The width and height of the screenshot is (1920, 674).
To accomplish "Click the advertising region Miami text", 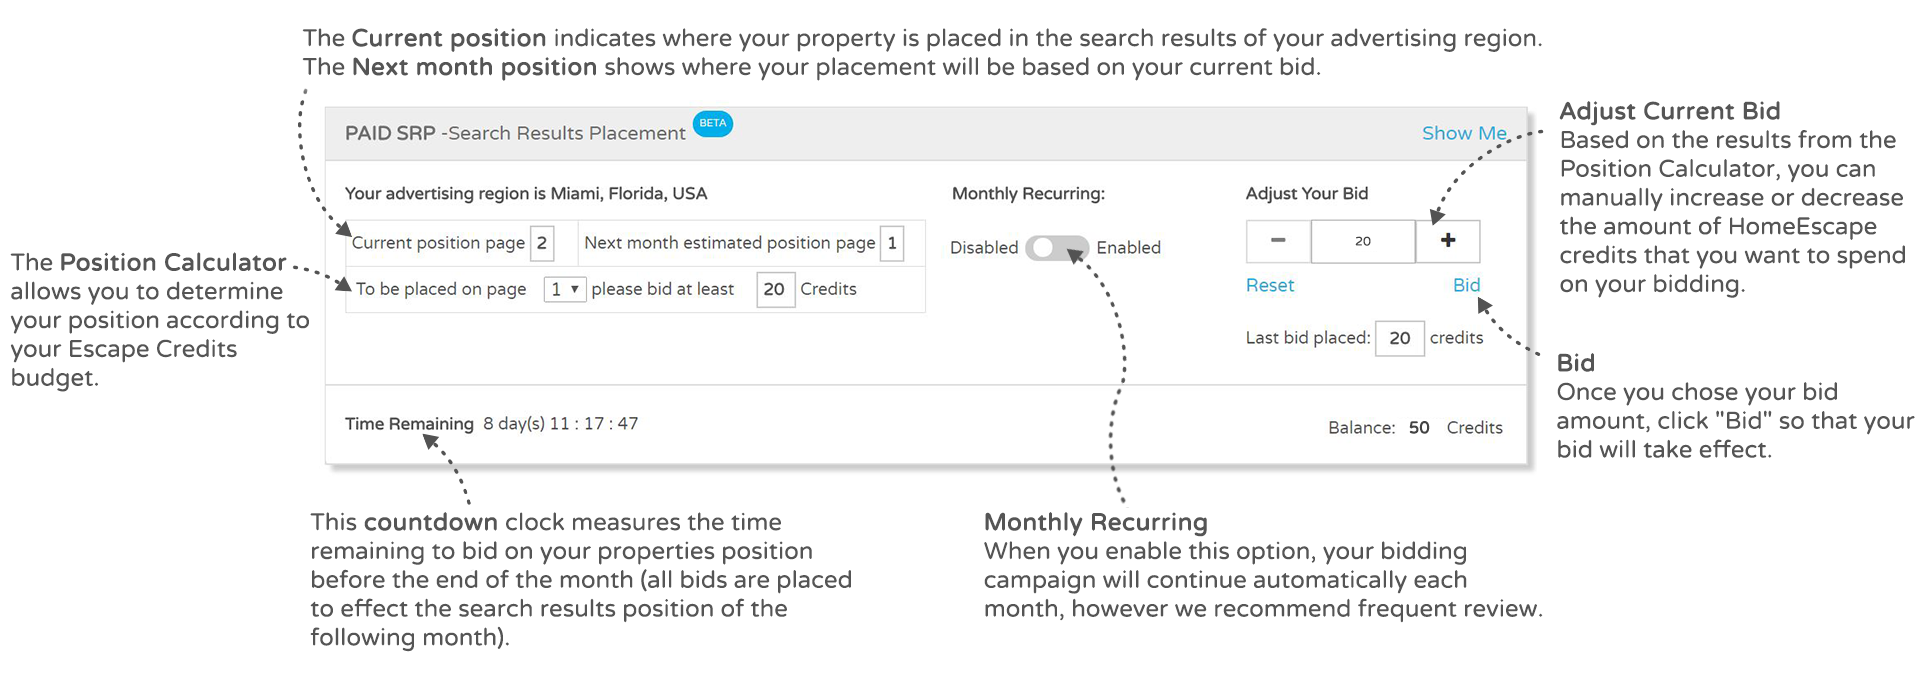I will coord(526,193).
